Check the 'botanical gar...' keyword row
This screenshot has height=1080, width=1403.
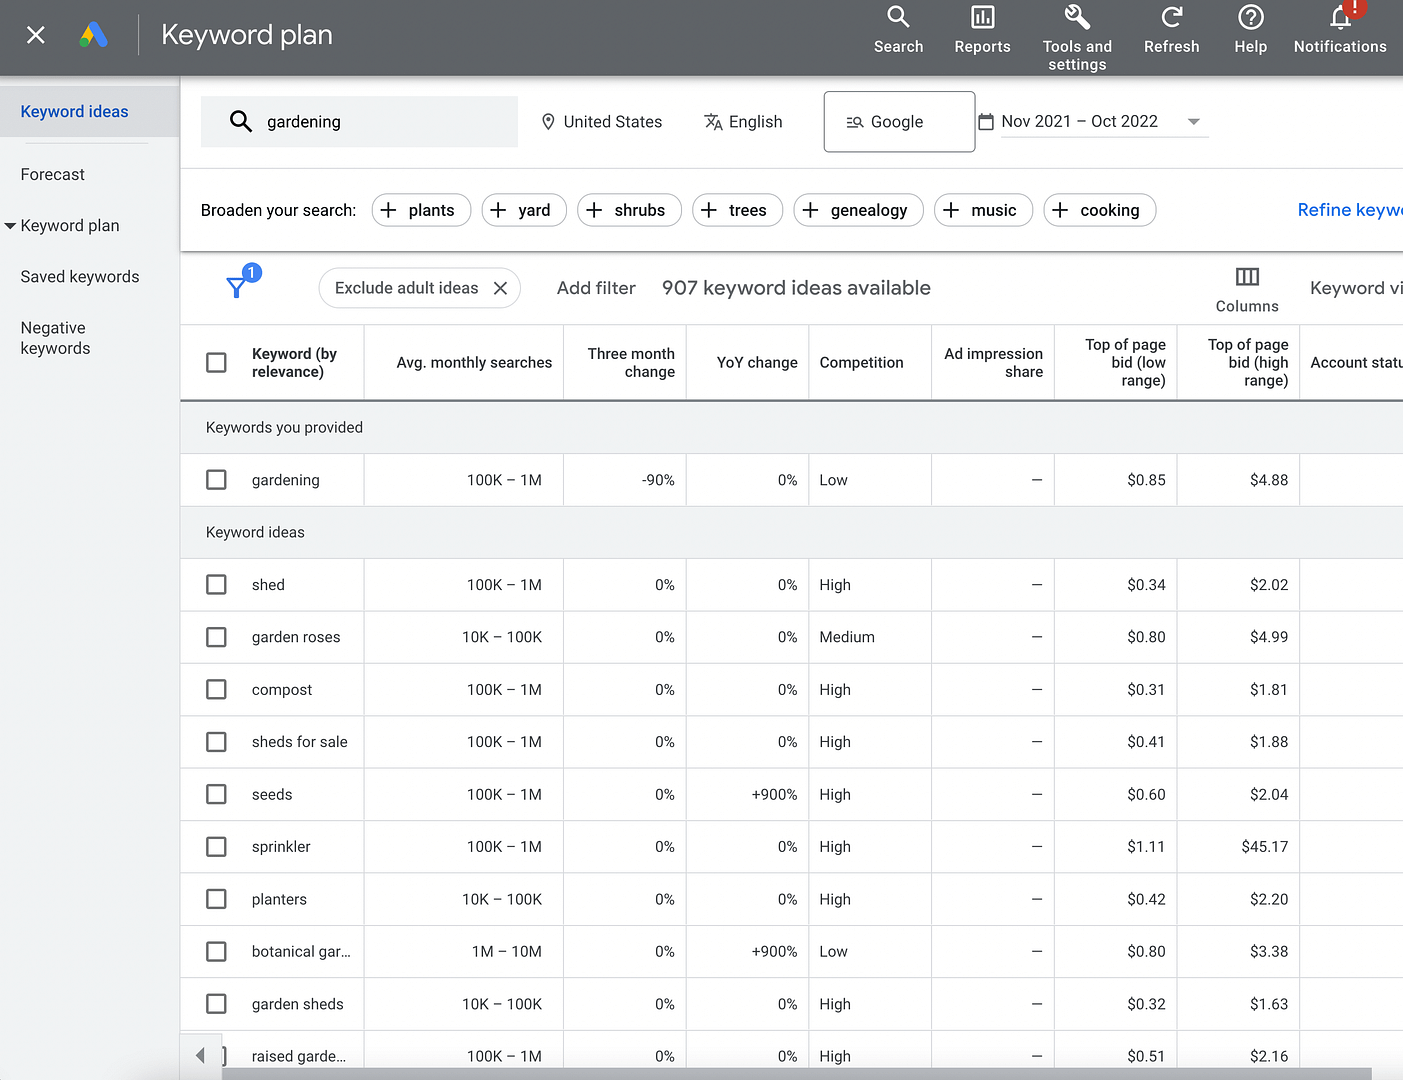click(x=216, y=951)
